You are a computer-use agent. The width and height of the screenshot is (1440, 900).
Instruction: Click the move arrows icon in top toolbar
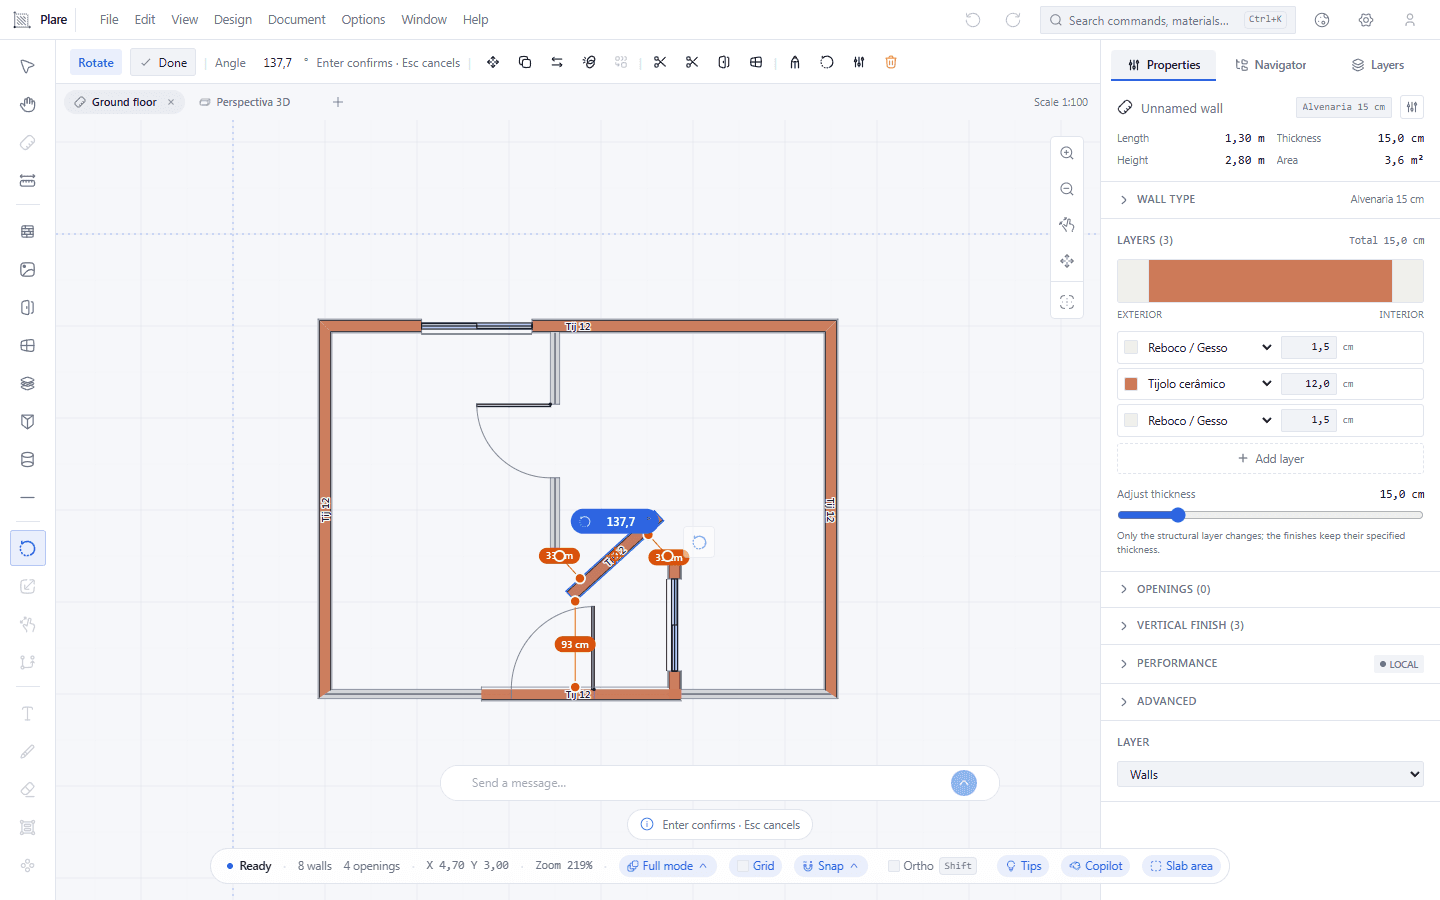click(x=493, y=62)
